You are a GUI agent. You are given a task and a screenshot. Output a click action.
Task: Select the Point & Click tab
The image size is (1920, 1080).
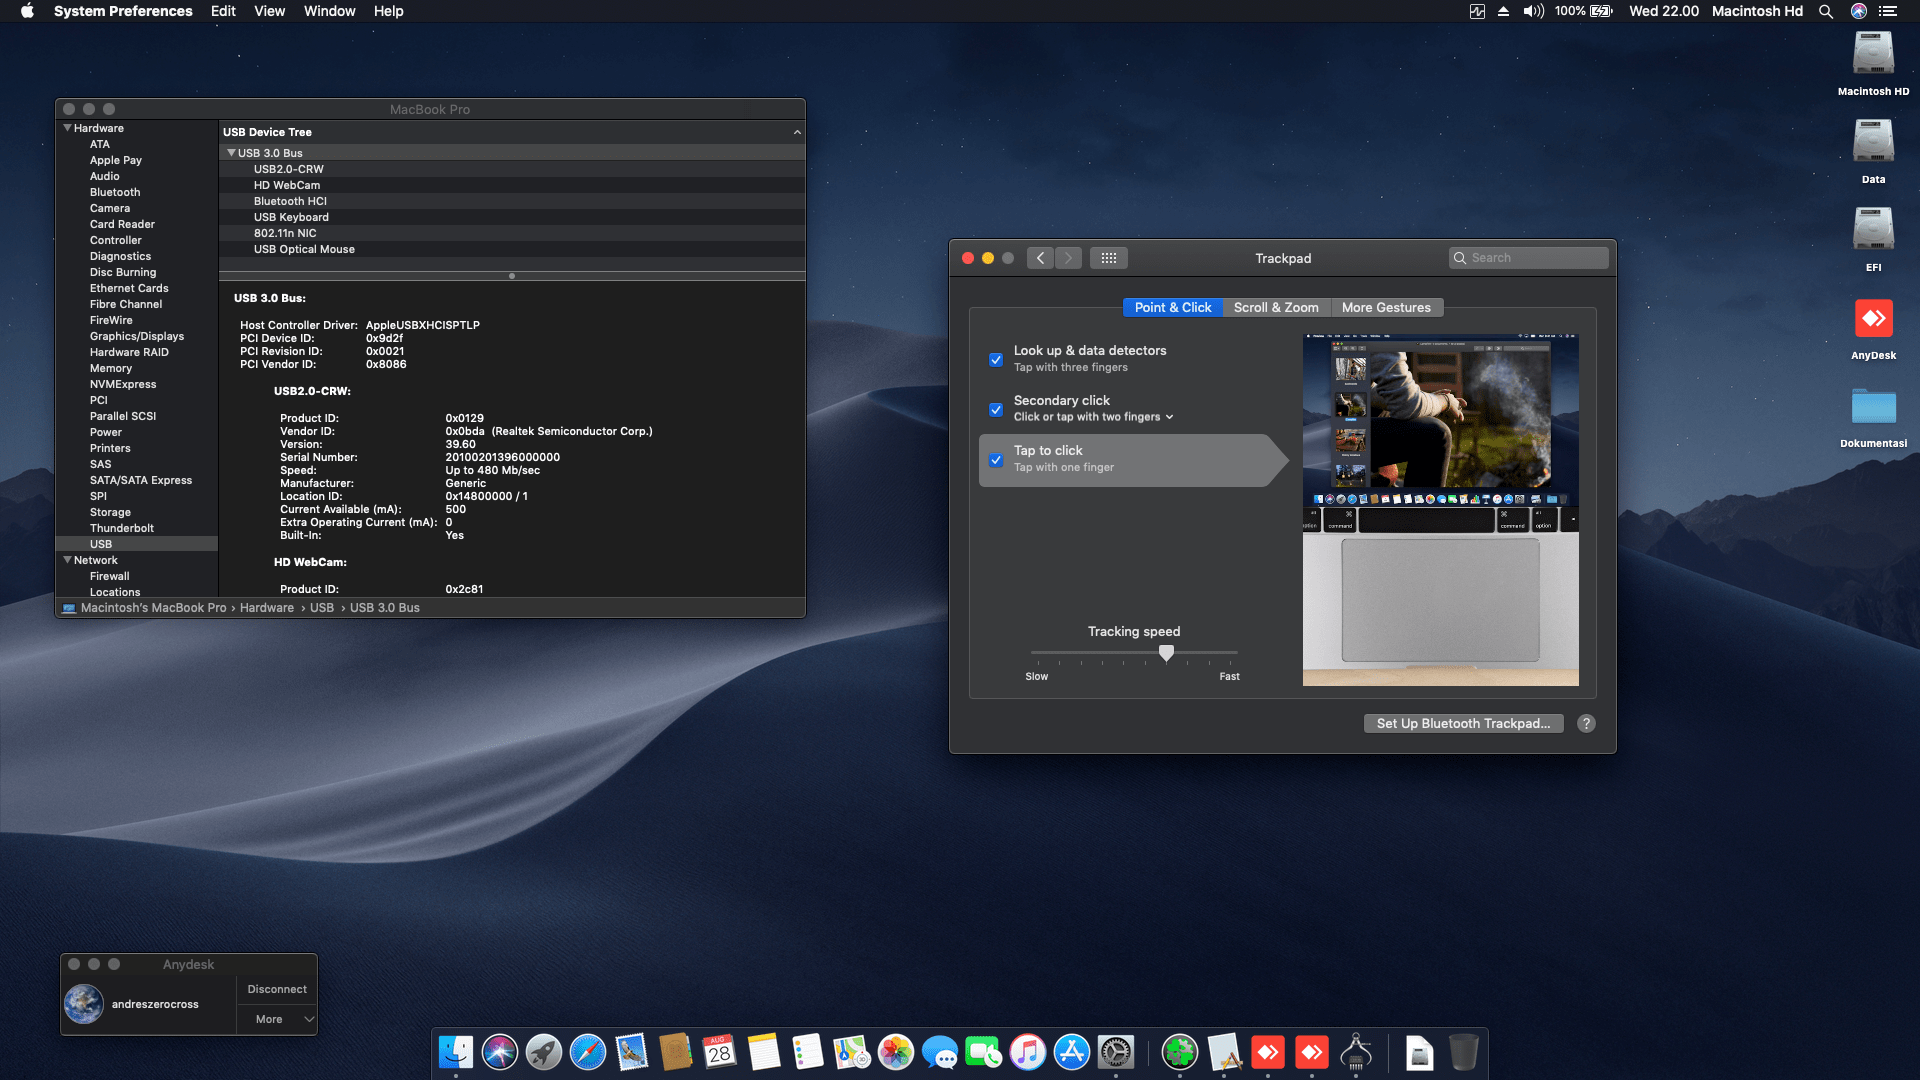(1173, 307)
